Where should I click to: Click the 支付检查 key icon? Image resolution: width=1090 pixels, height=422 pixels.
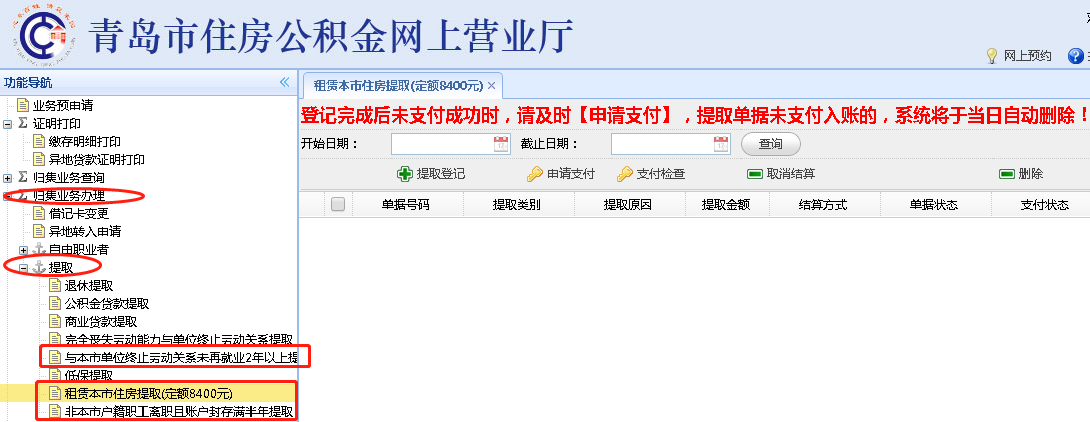[x=625, y=174]
